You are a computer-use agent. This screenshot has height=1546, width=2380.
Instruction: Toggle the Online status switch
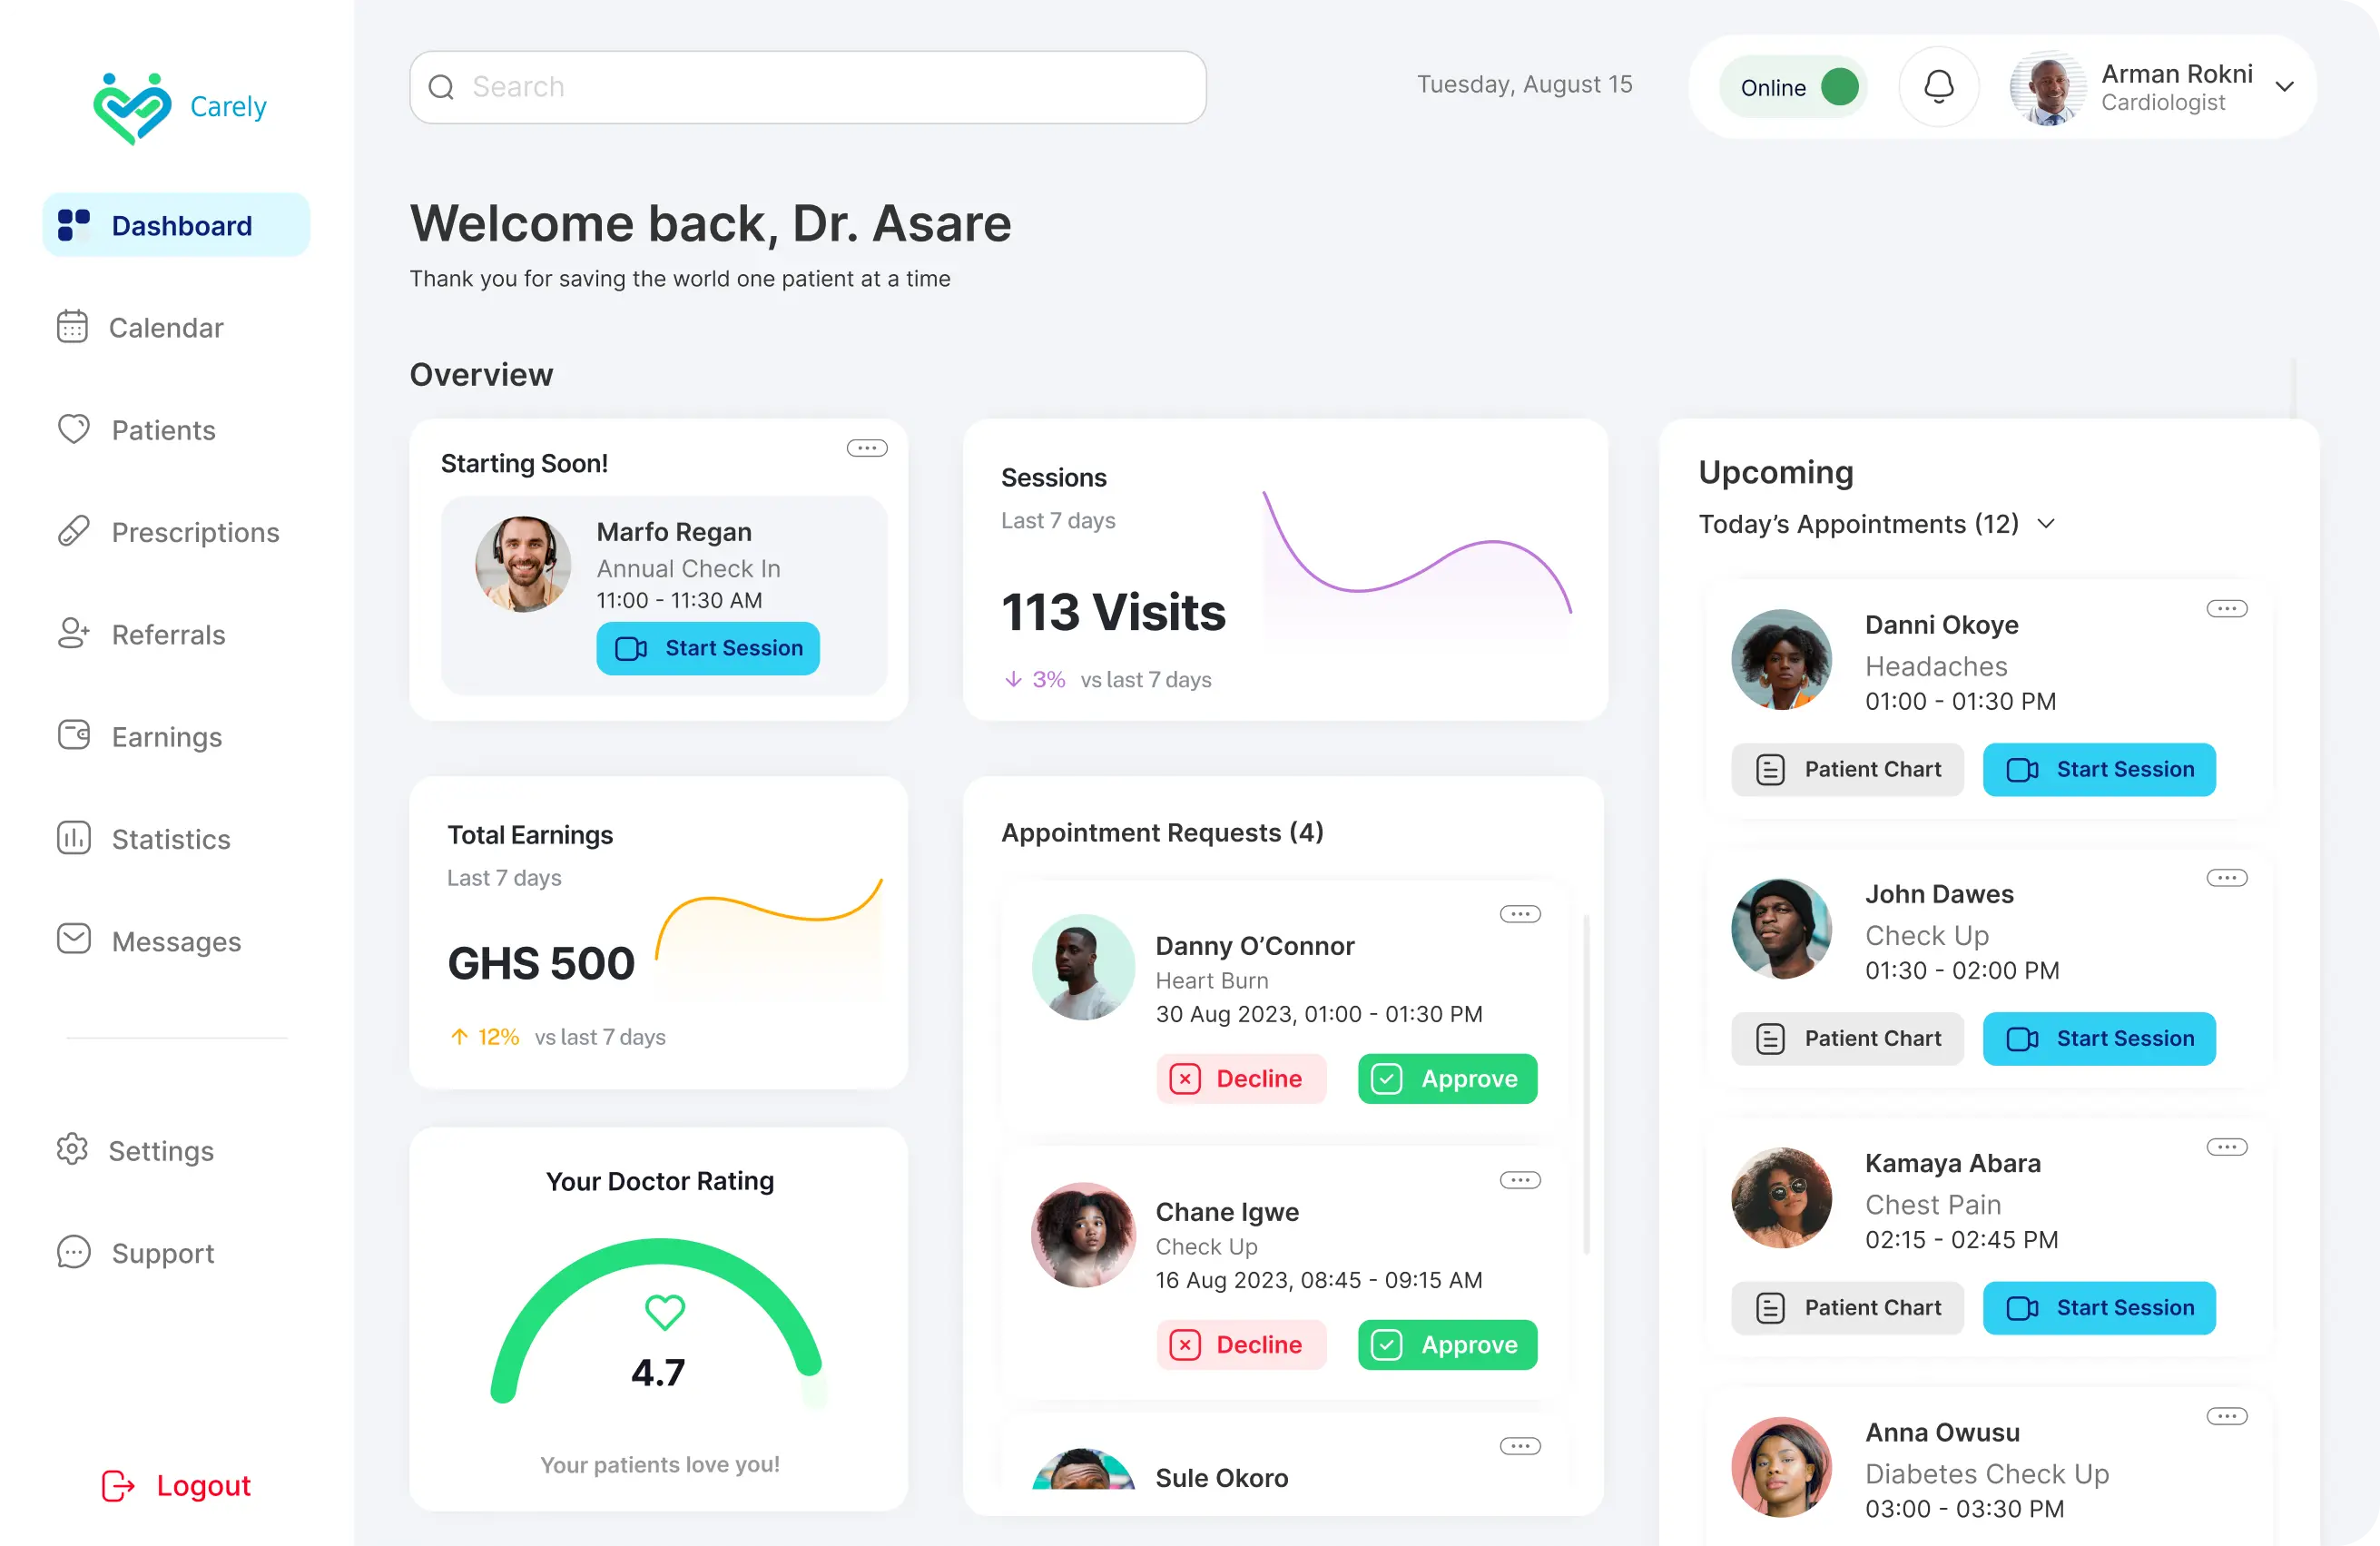click(x=1794, y=87)
